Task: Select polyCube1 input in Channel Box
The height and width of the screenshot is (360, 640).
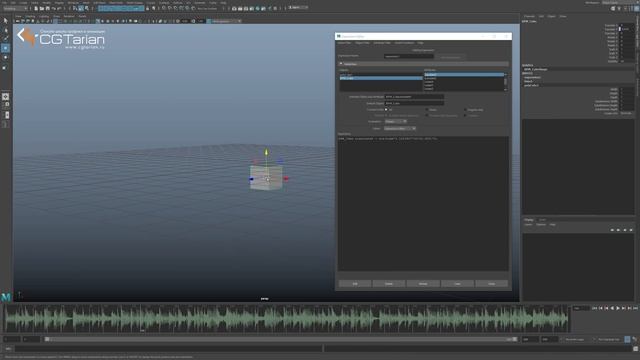Action: 531,85
